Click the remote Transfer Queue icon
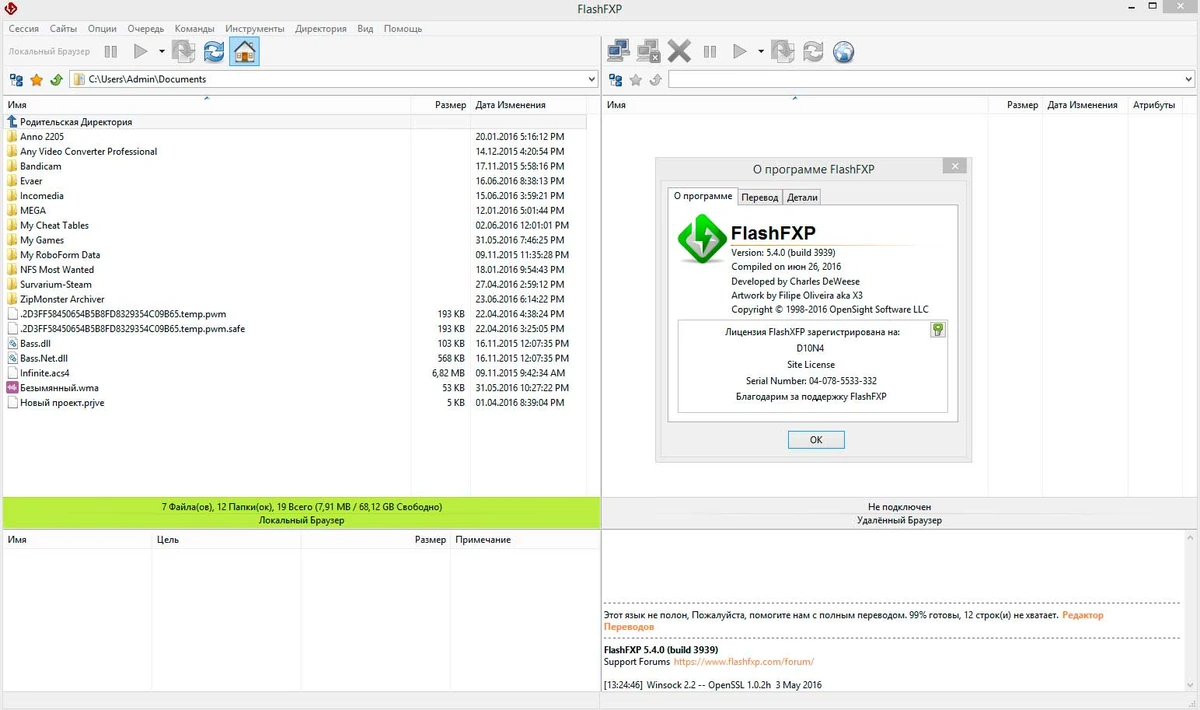The width and height of the screenshot is (1200, 710). (783, 51)
